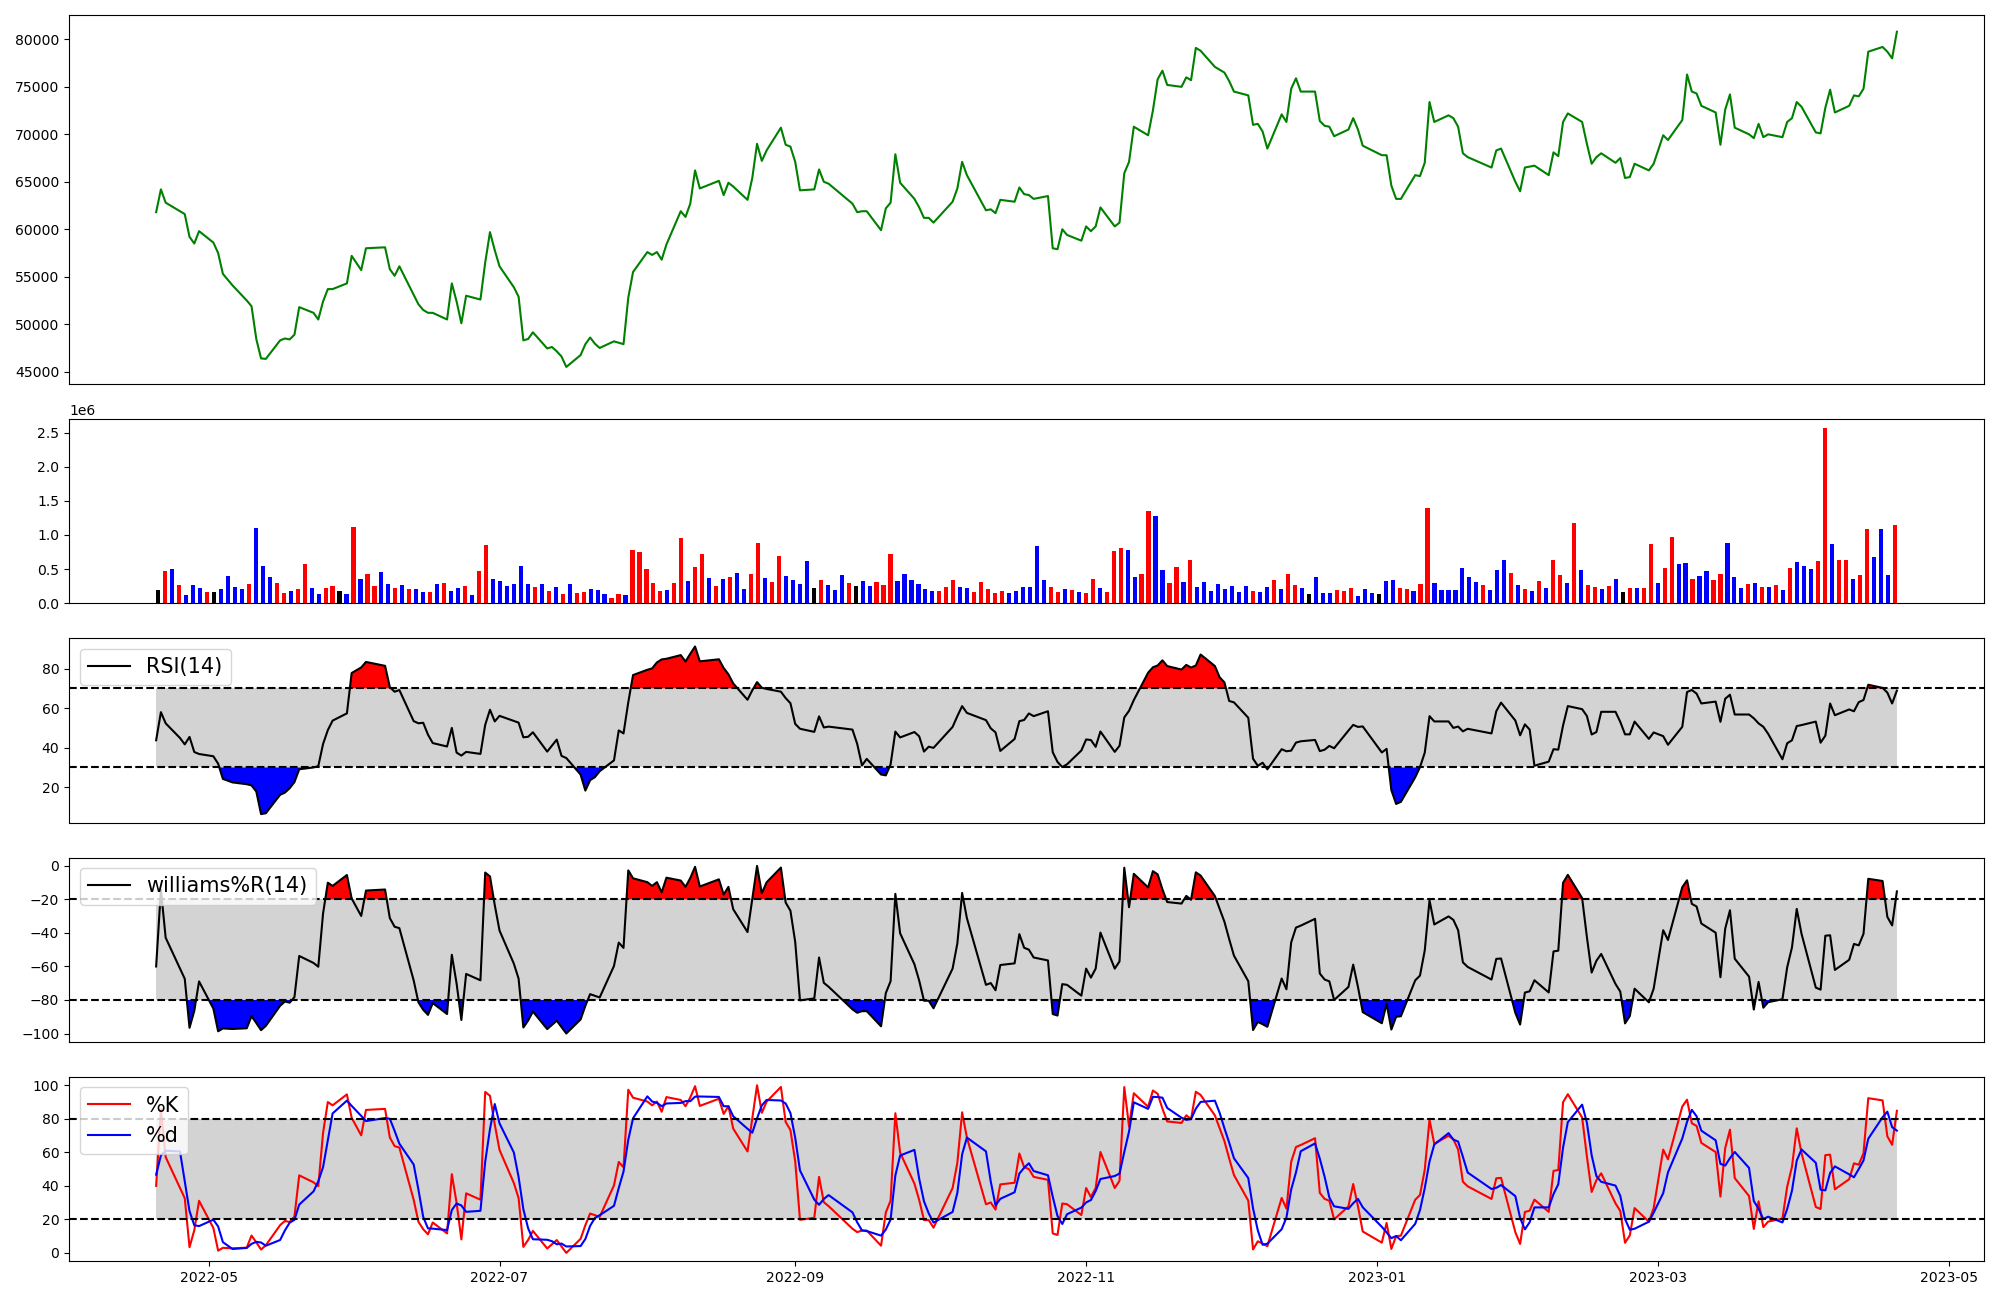Click the 2023-05 date axis label
Viewport: 2000px width, 1300px height.
click(1949, 1277)
